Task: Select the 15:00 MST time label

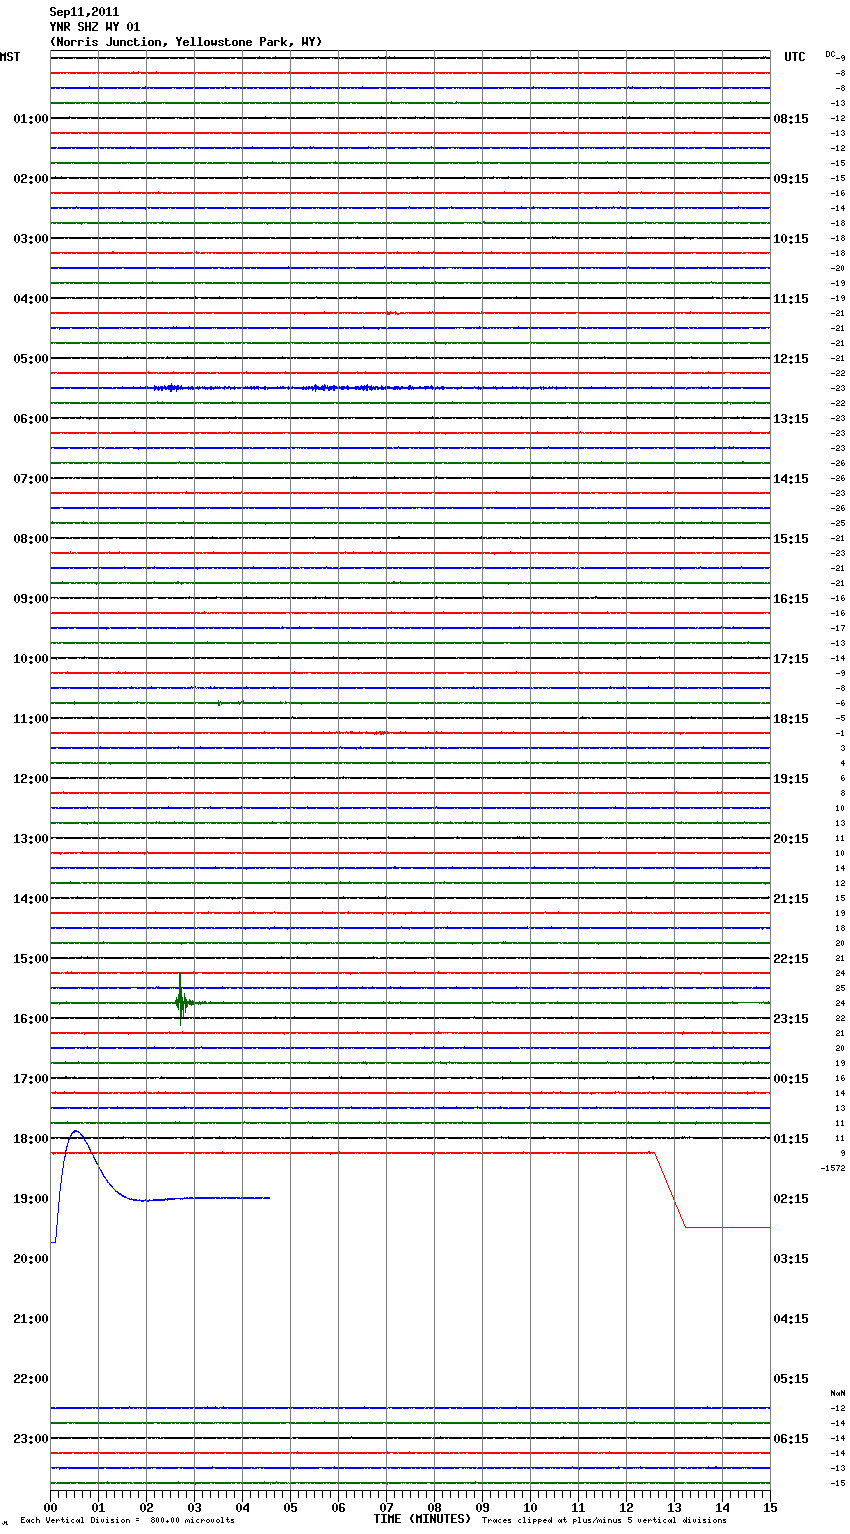Action: [30, 959]
